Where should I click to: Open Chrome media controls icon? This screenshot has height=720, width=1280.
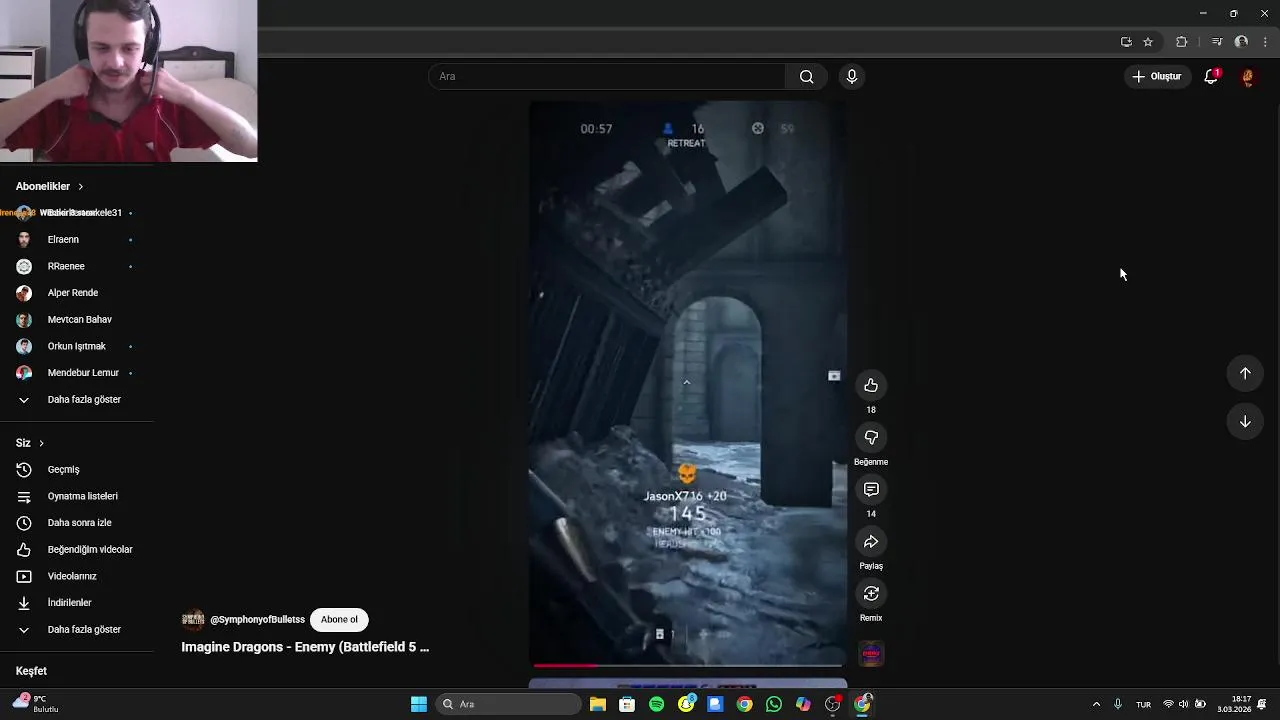coord(1217,42)
